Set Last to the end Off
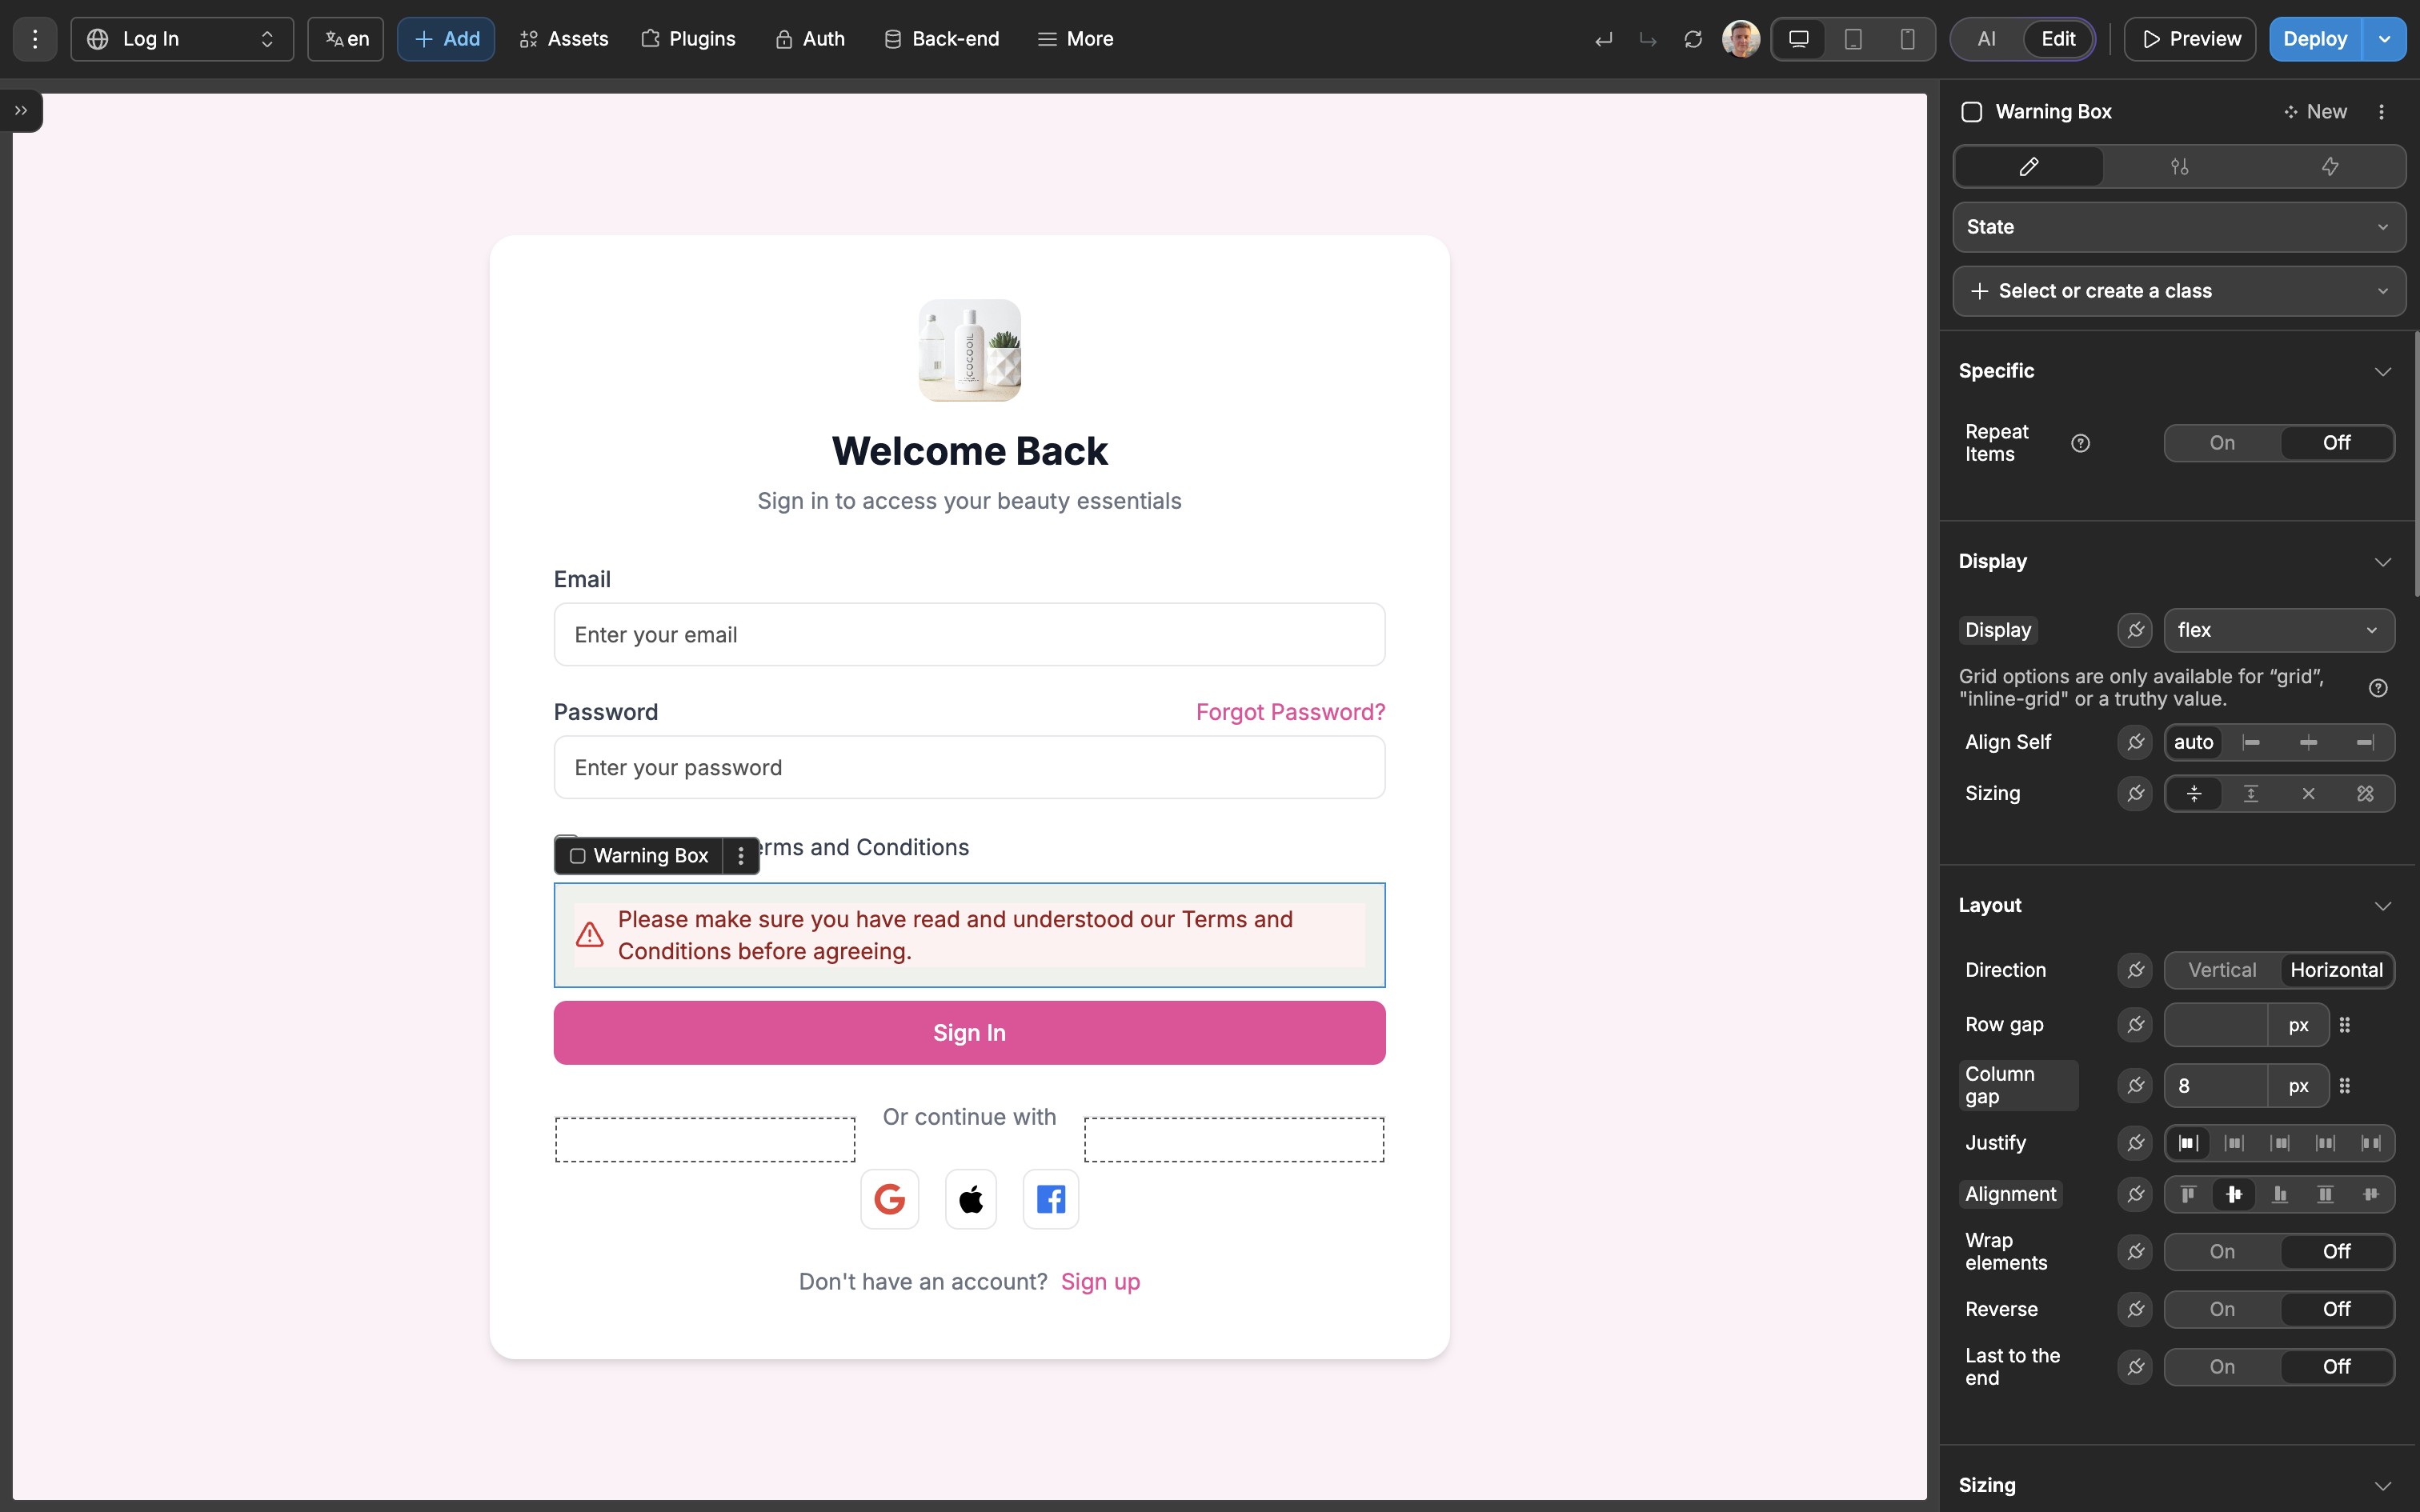The image size is (2420, 1512). [x=2336, y=1367]
